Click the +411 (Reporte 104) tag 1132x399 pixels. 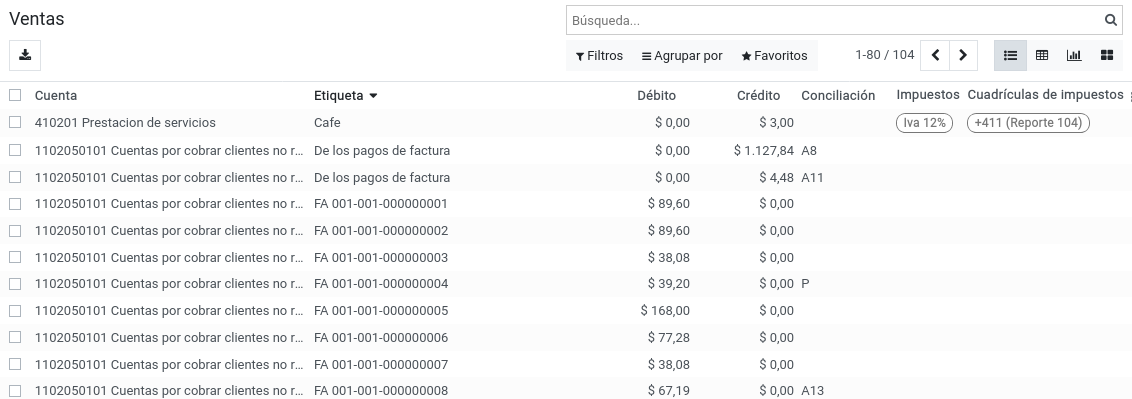[x=1028, y=123]
